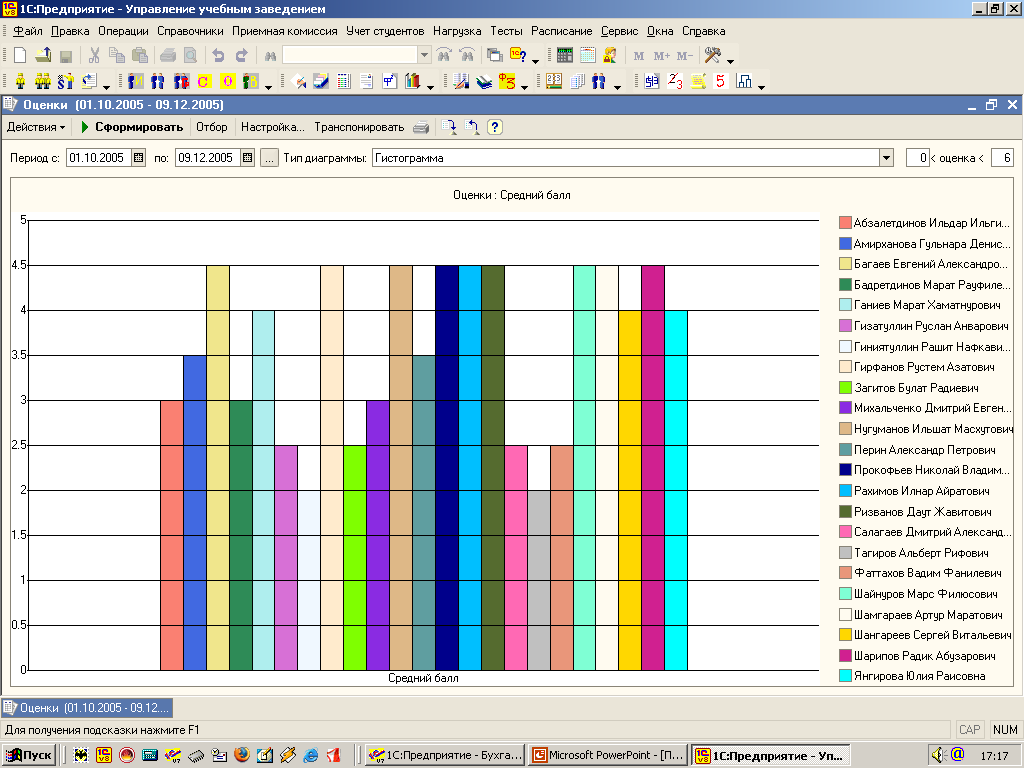Switch to Microsoft PowerPoint in taskbar
Image resolution: width=1024 pixels, height=768 pixels.
(x=608, y=755)
